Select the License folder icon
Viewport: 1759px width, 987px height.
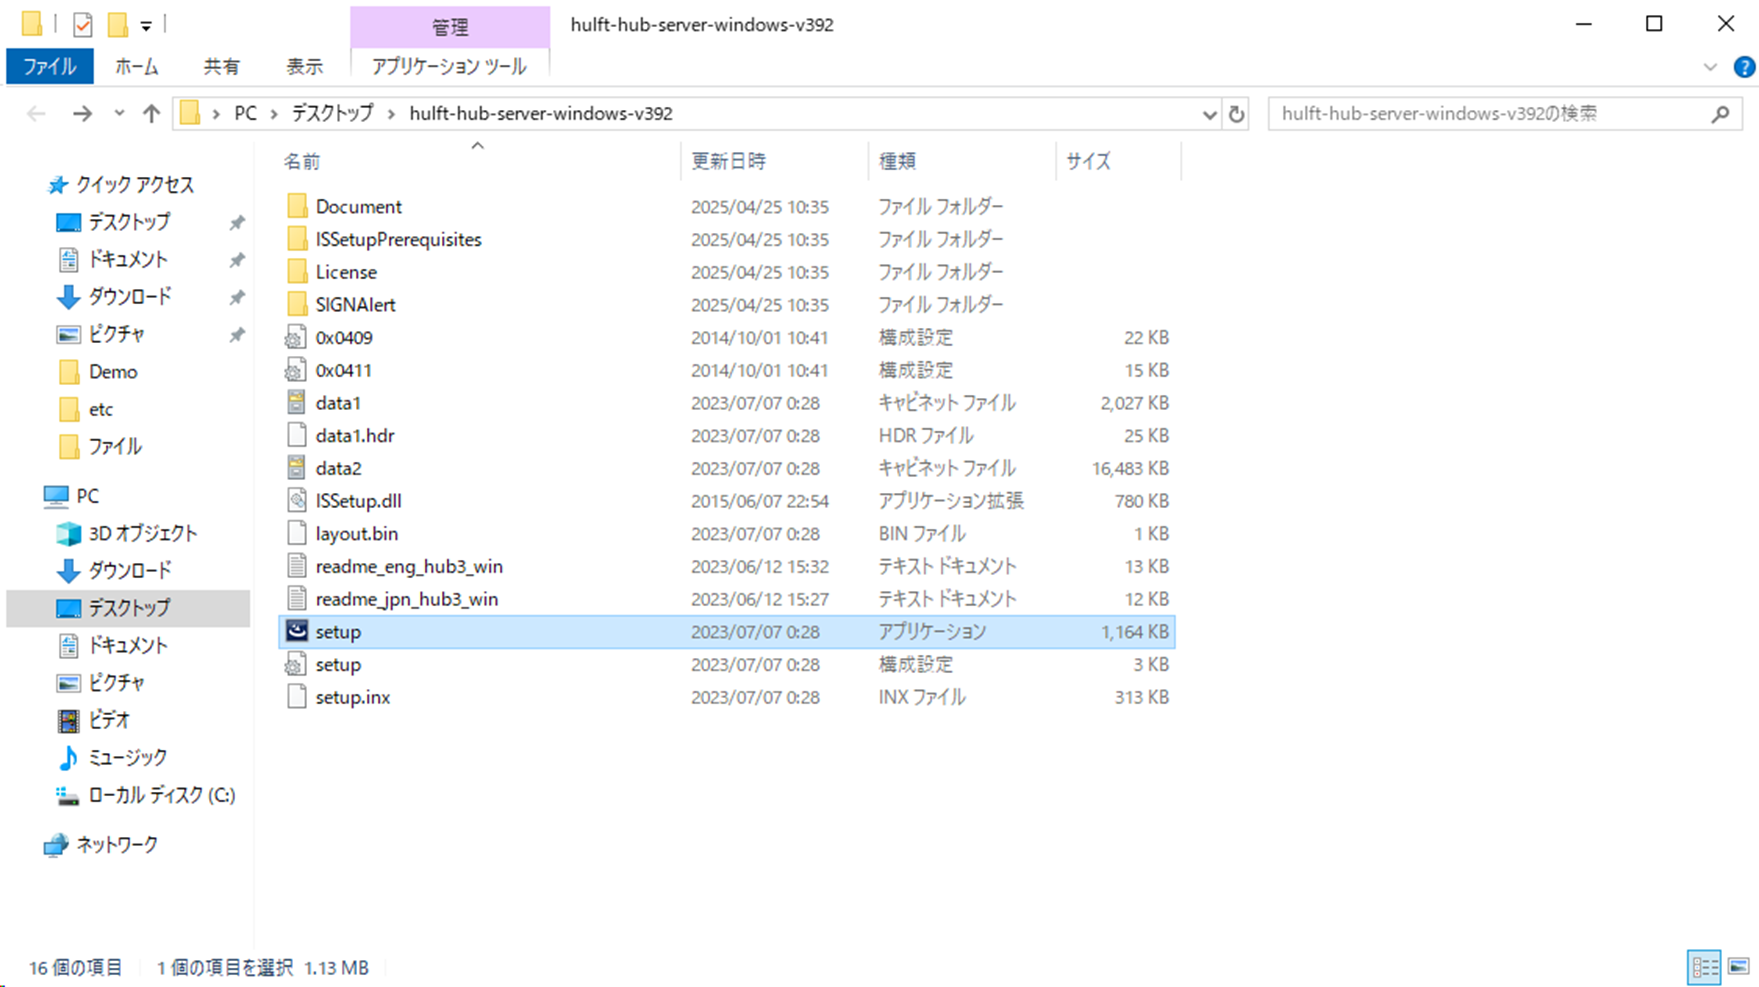(x=296, y=272)
